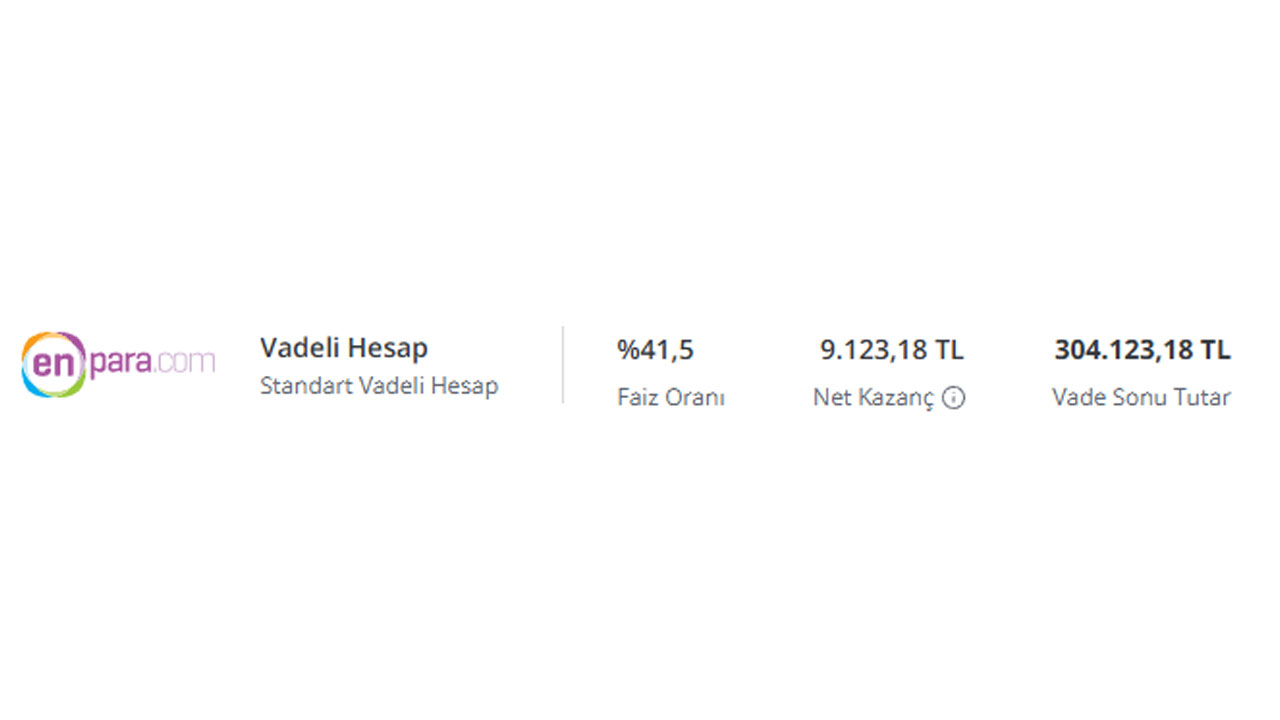The height and width of the screenshot is (720, 1280).
Task: Click the 304.123,18 TL maturity total
Action: [1143, 350]
